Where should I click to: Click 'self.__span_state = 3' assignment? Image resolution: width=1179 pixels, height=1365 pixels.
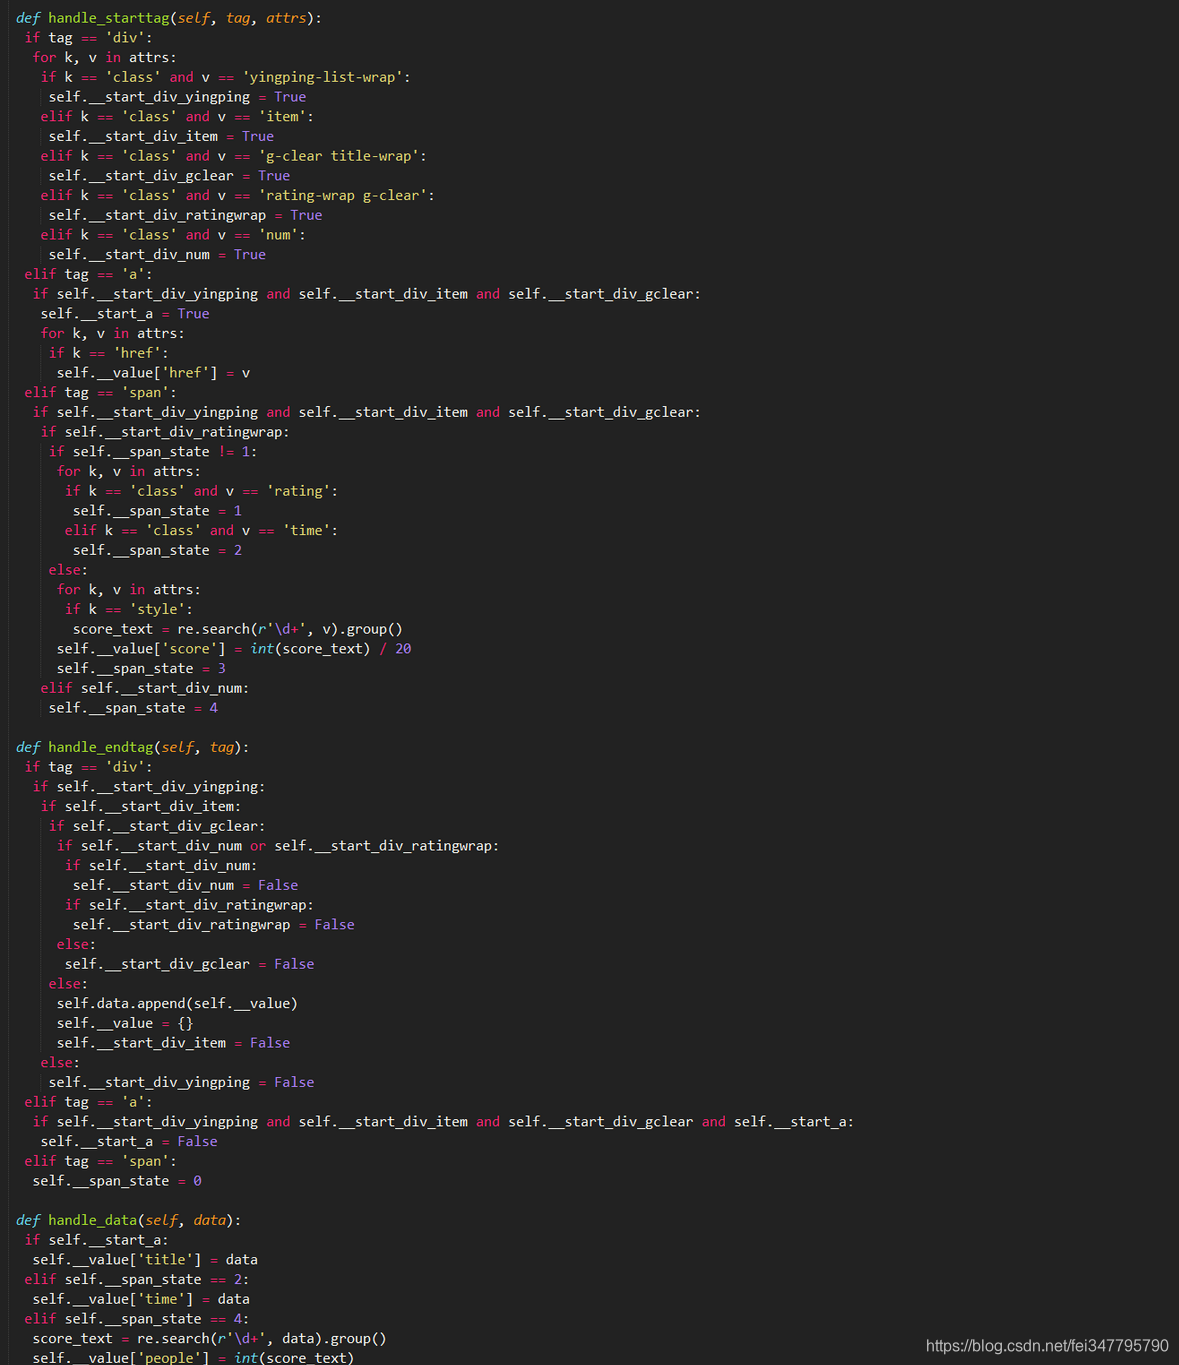point(141,668)
